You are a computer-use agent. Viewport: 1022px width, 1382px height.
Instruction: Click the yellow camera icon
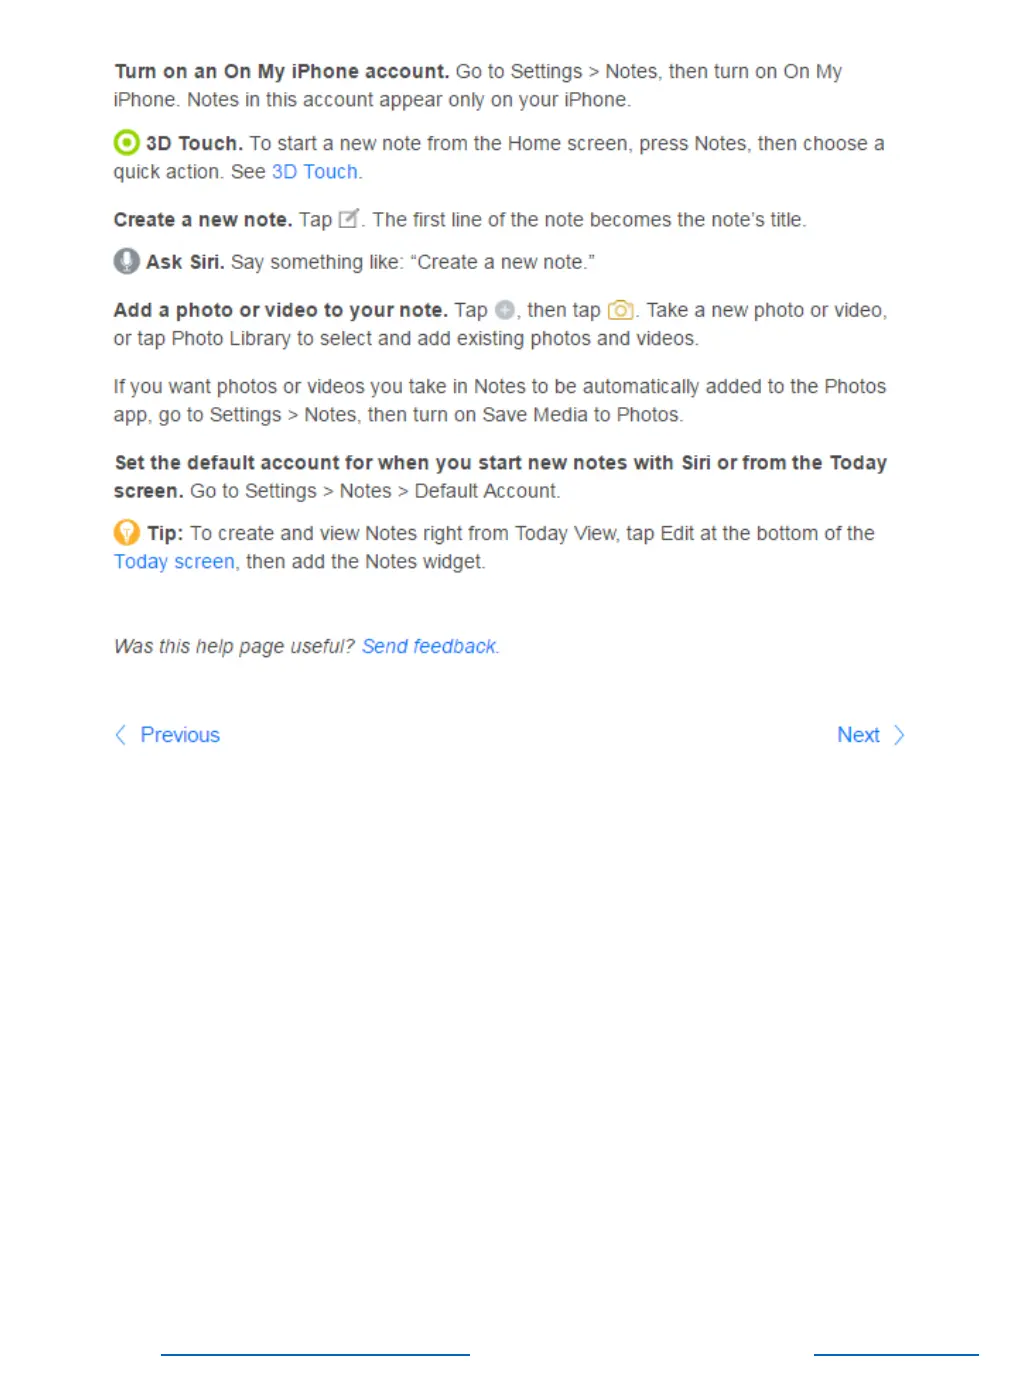point(620,310)
